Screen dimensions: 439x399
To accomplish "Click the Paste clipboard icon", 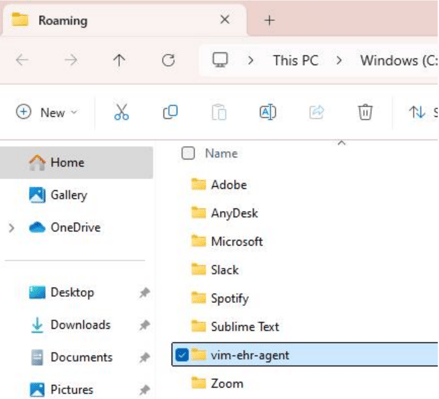I will tap(219, 112).
